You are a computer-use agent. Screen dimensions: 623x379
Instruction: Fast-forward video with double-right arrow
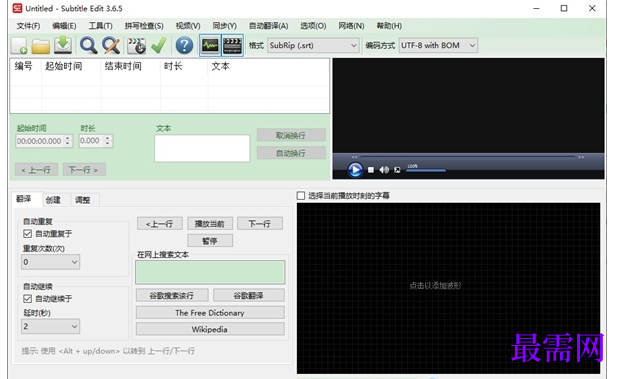pyautogui.click(x=581, y=157)
